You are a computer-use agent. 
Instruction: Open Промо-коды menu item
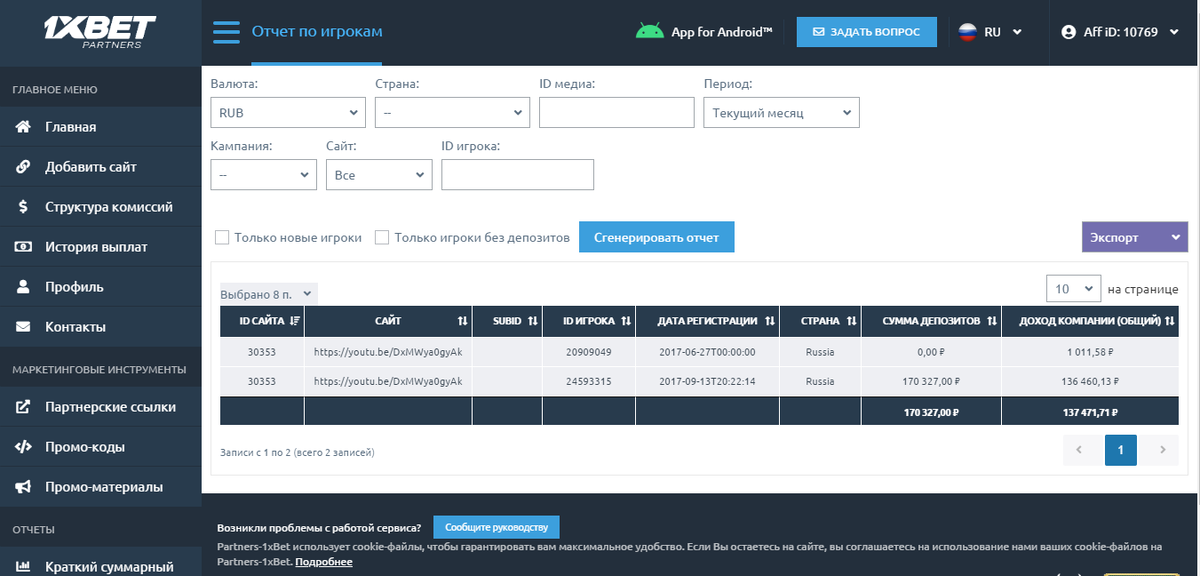point(100,447)
